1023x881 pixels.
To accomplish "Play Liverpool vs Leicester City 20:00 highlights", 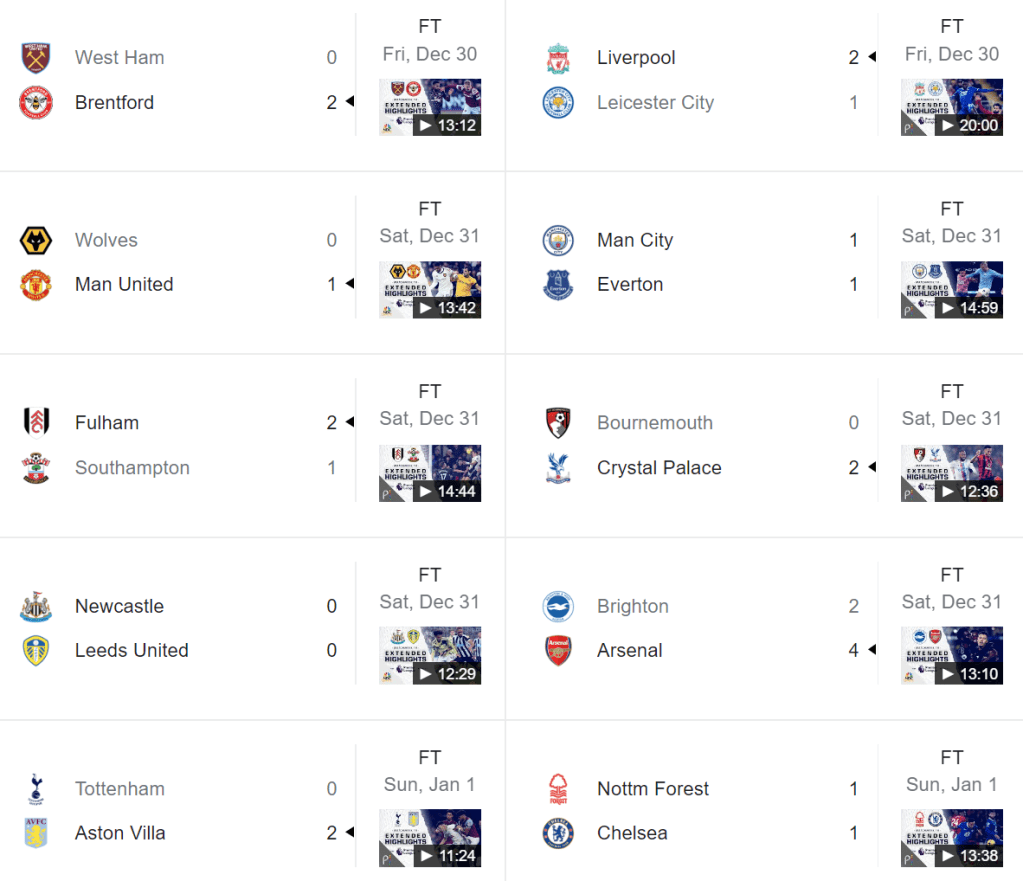I will point(952,107).
